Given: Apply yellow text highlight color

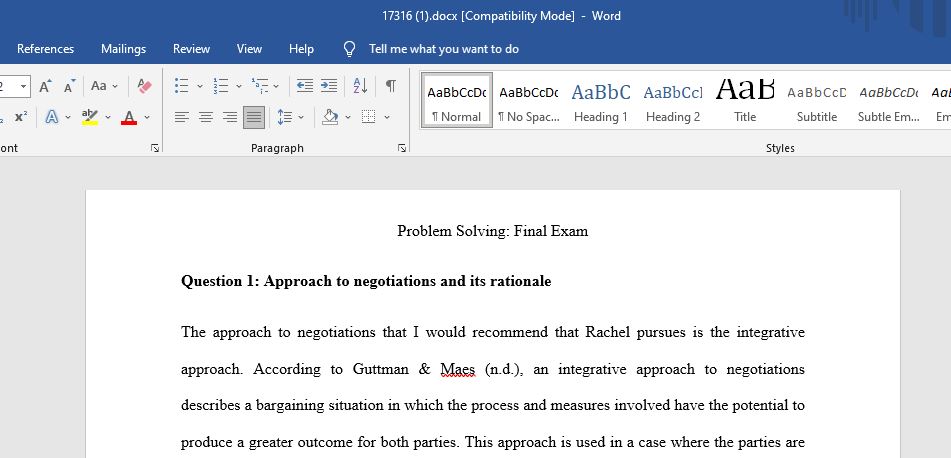Looking at the screenshot, I should 90,116.
